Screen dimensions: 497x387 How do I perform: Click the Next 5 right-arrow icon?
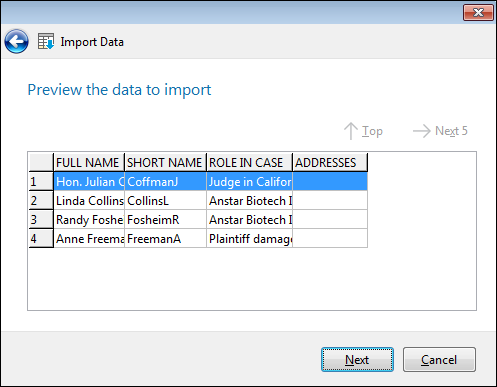tap(422, 131)
